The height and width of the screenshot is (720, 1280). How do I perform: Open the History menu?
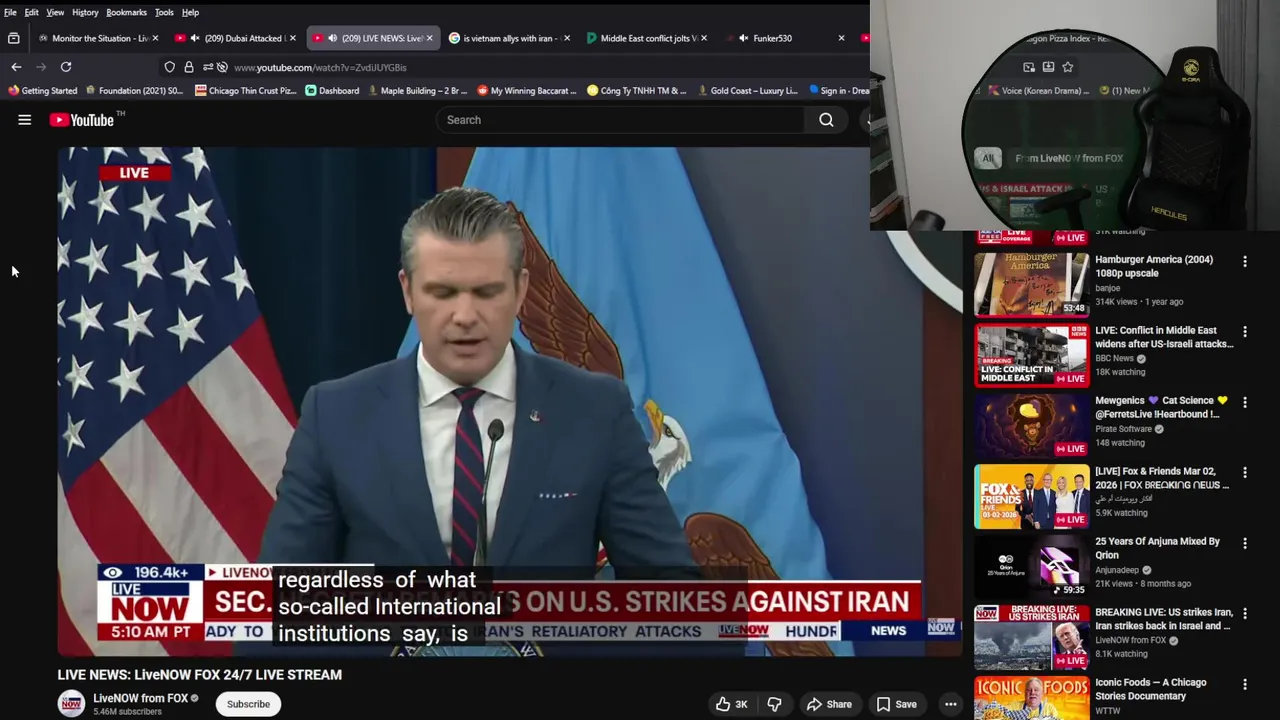(85, 12)
